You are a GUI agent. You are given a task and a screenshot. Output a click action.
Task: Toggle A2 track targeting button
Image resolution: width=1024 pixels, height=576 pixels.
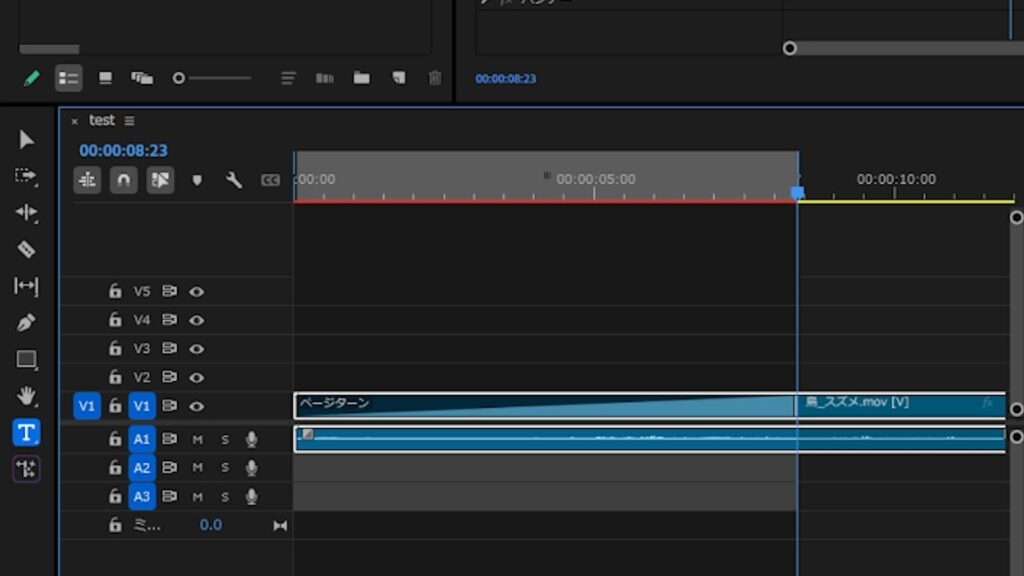[142, 468]
